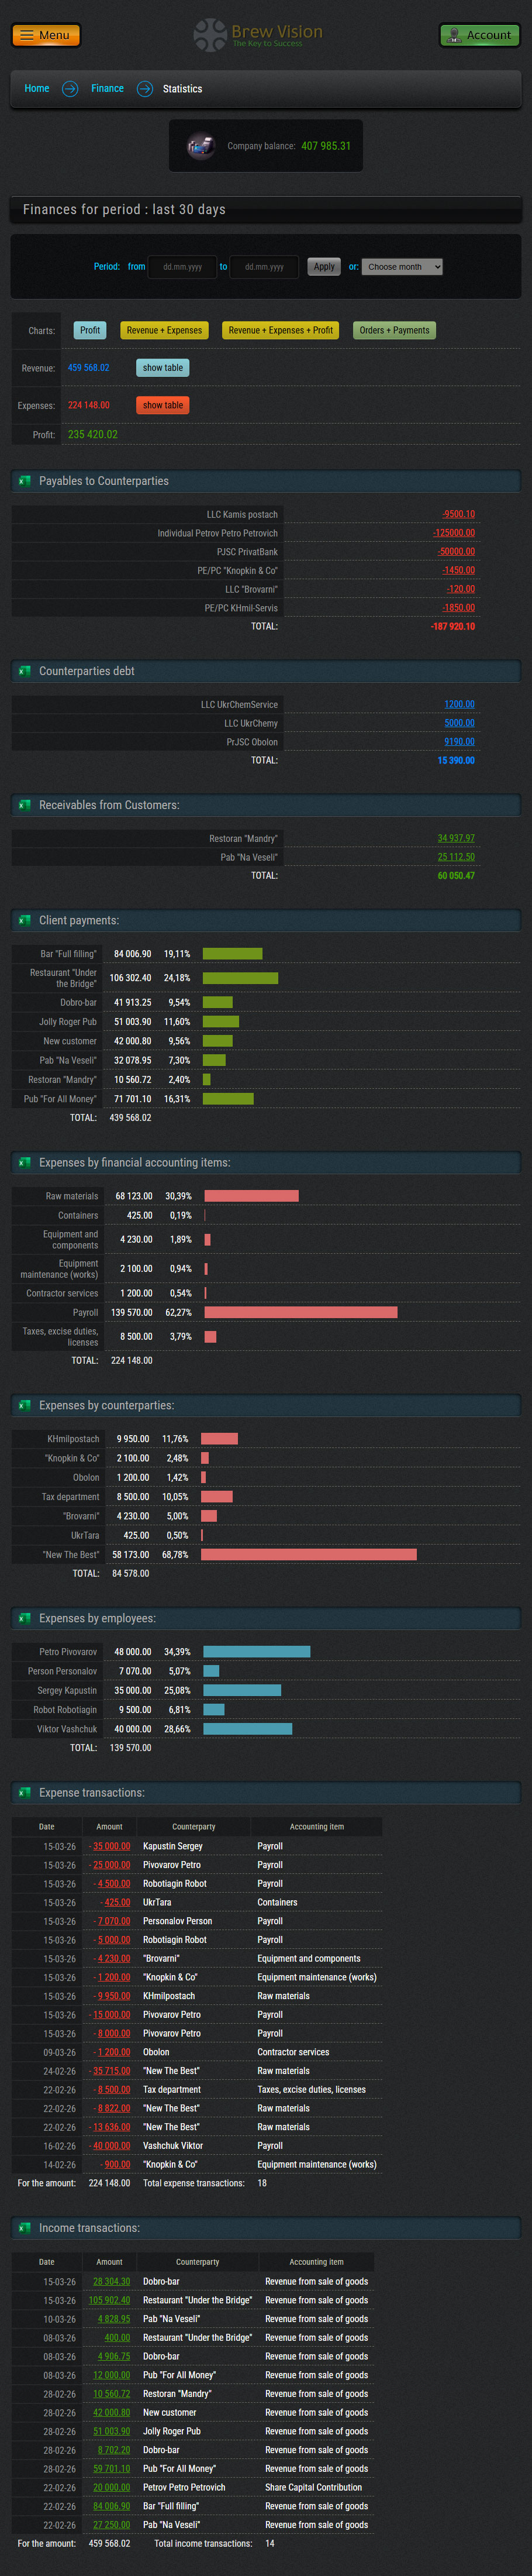This screenshot has height=2576, width=532.
Task: Go to Home breadcrumb
Action: 37,89
